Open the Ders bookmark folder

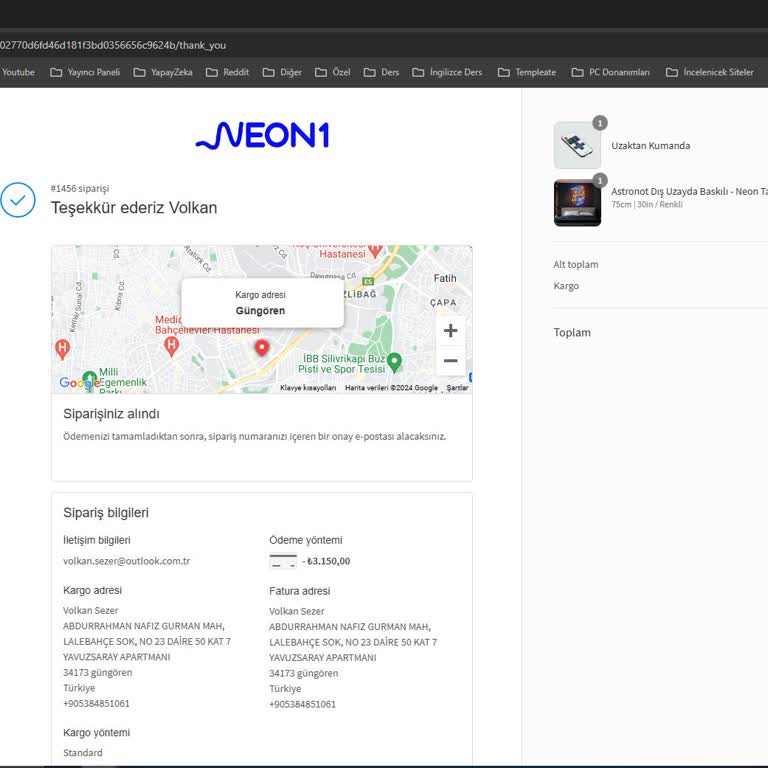pyautogui.click(x=381, y=72)
